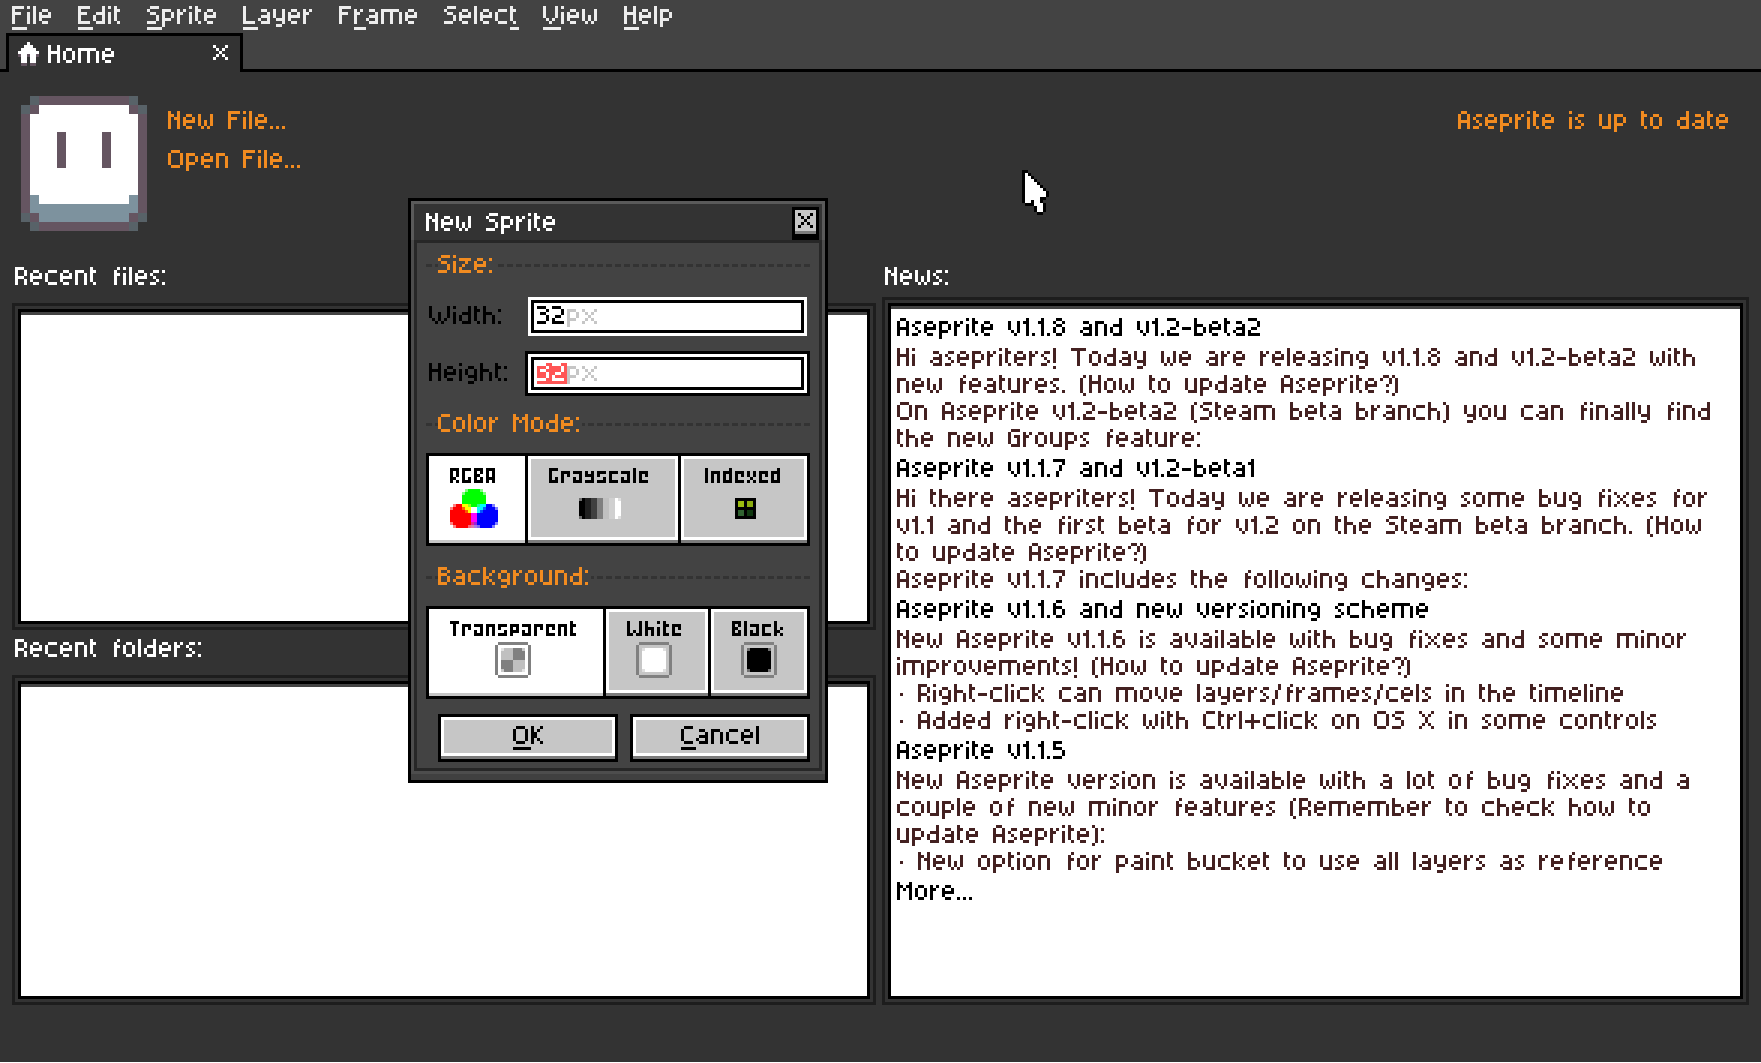This screenshot has width=1761, height=1063.
Task: Open the Select menu
Action: [x=480, y=16]
